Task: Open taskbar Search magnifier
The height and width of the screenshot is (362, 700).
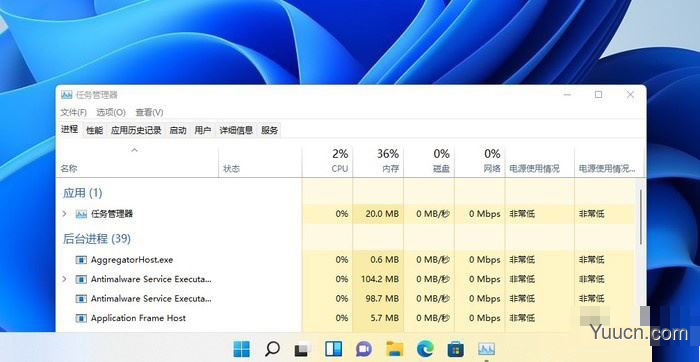Action: pos(272,349)
